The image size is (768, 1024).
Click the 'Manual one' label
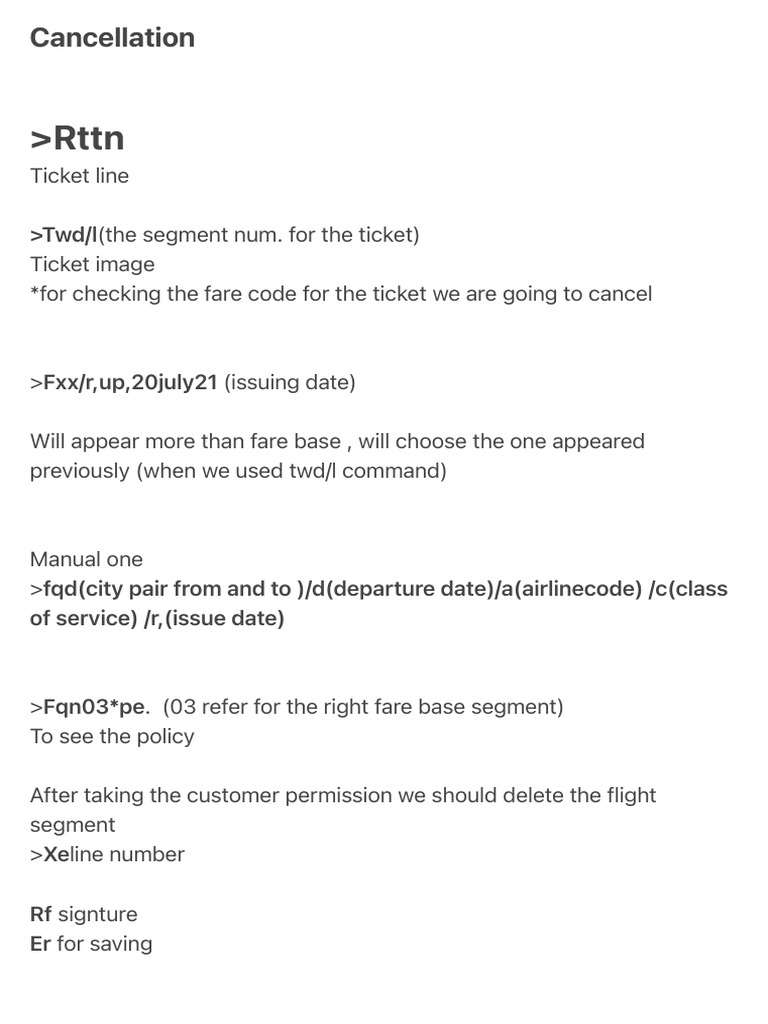(x=86, y=559)
